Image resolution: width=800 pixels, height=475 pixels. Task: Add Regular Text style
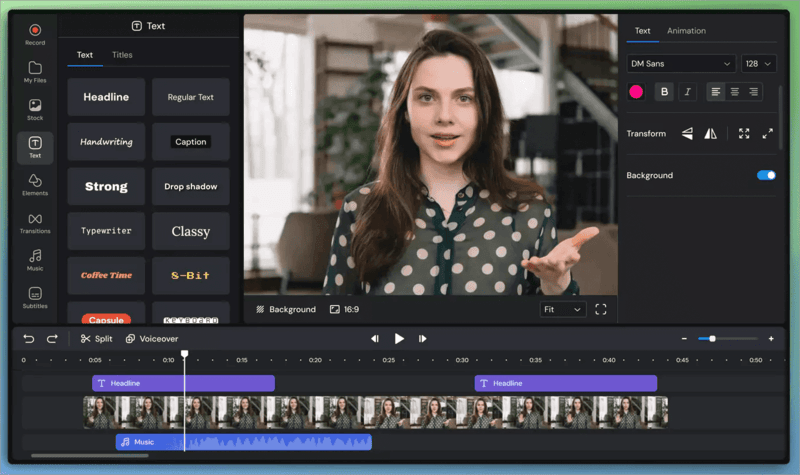(191, 97)
